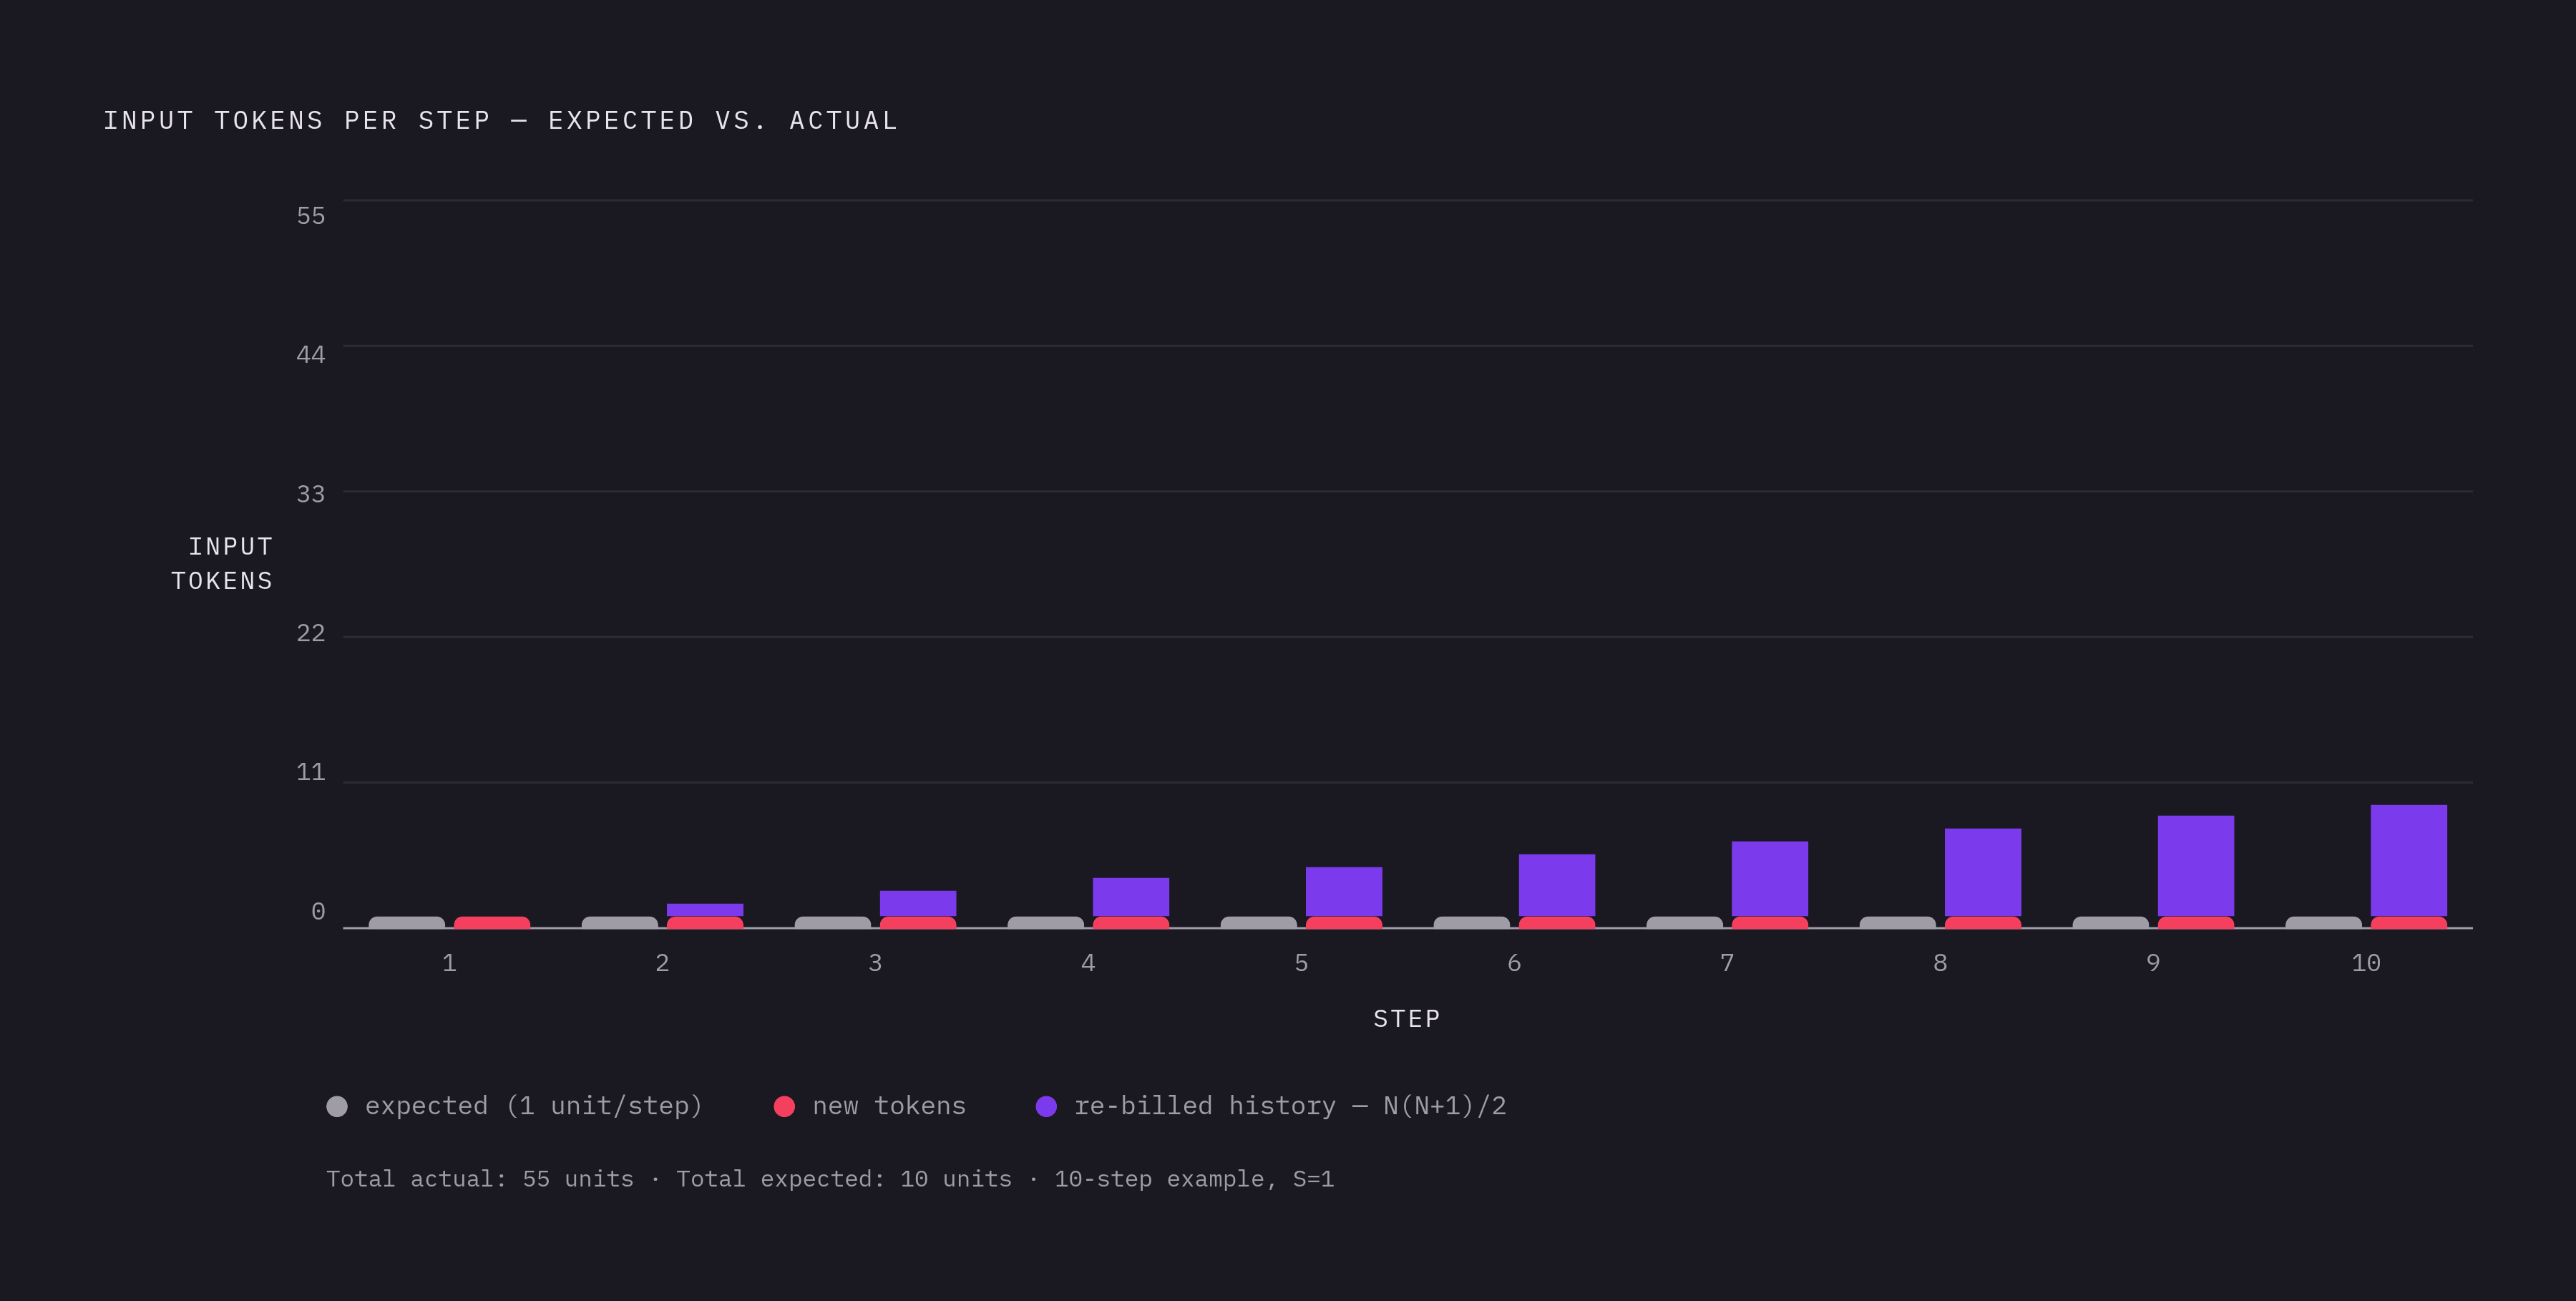Screen dimensions: 2576x1301
Task: Click the y-axis tick label 22
Action: click(311, 633)
